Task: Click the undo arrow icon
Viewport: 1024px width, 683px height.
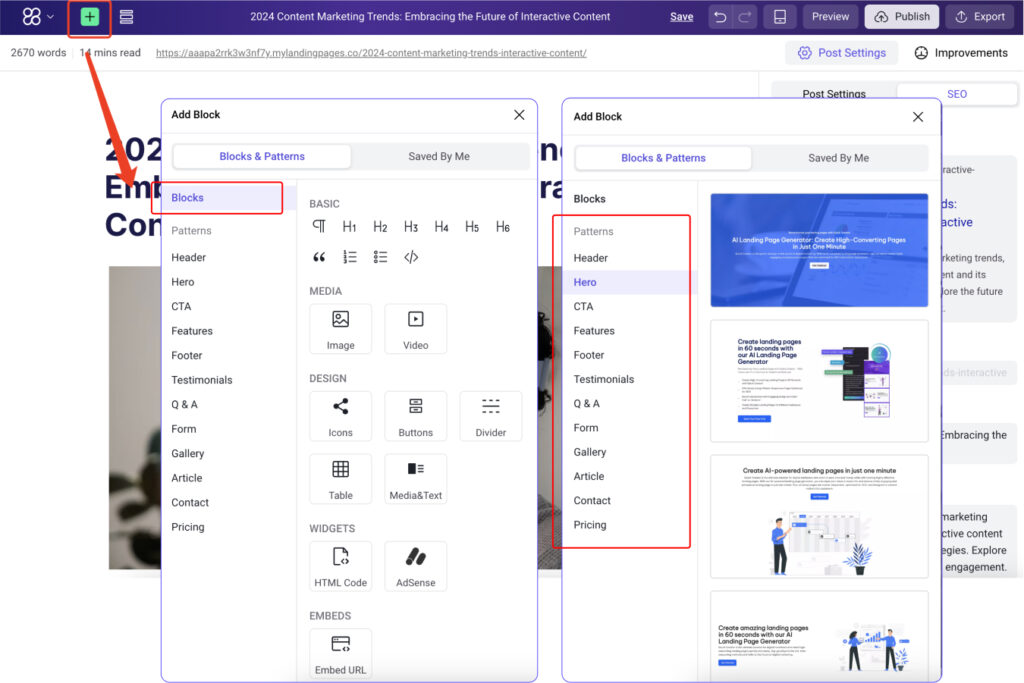Action: point(720,17)
